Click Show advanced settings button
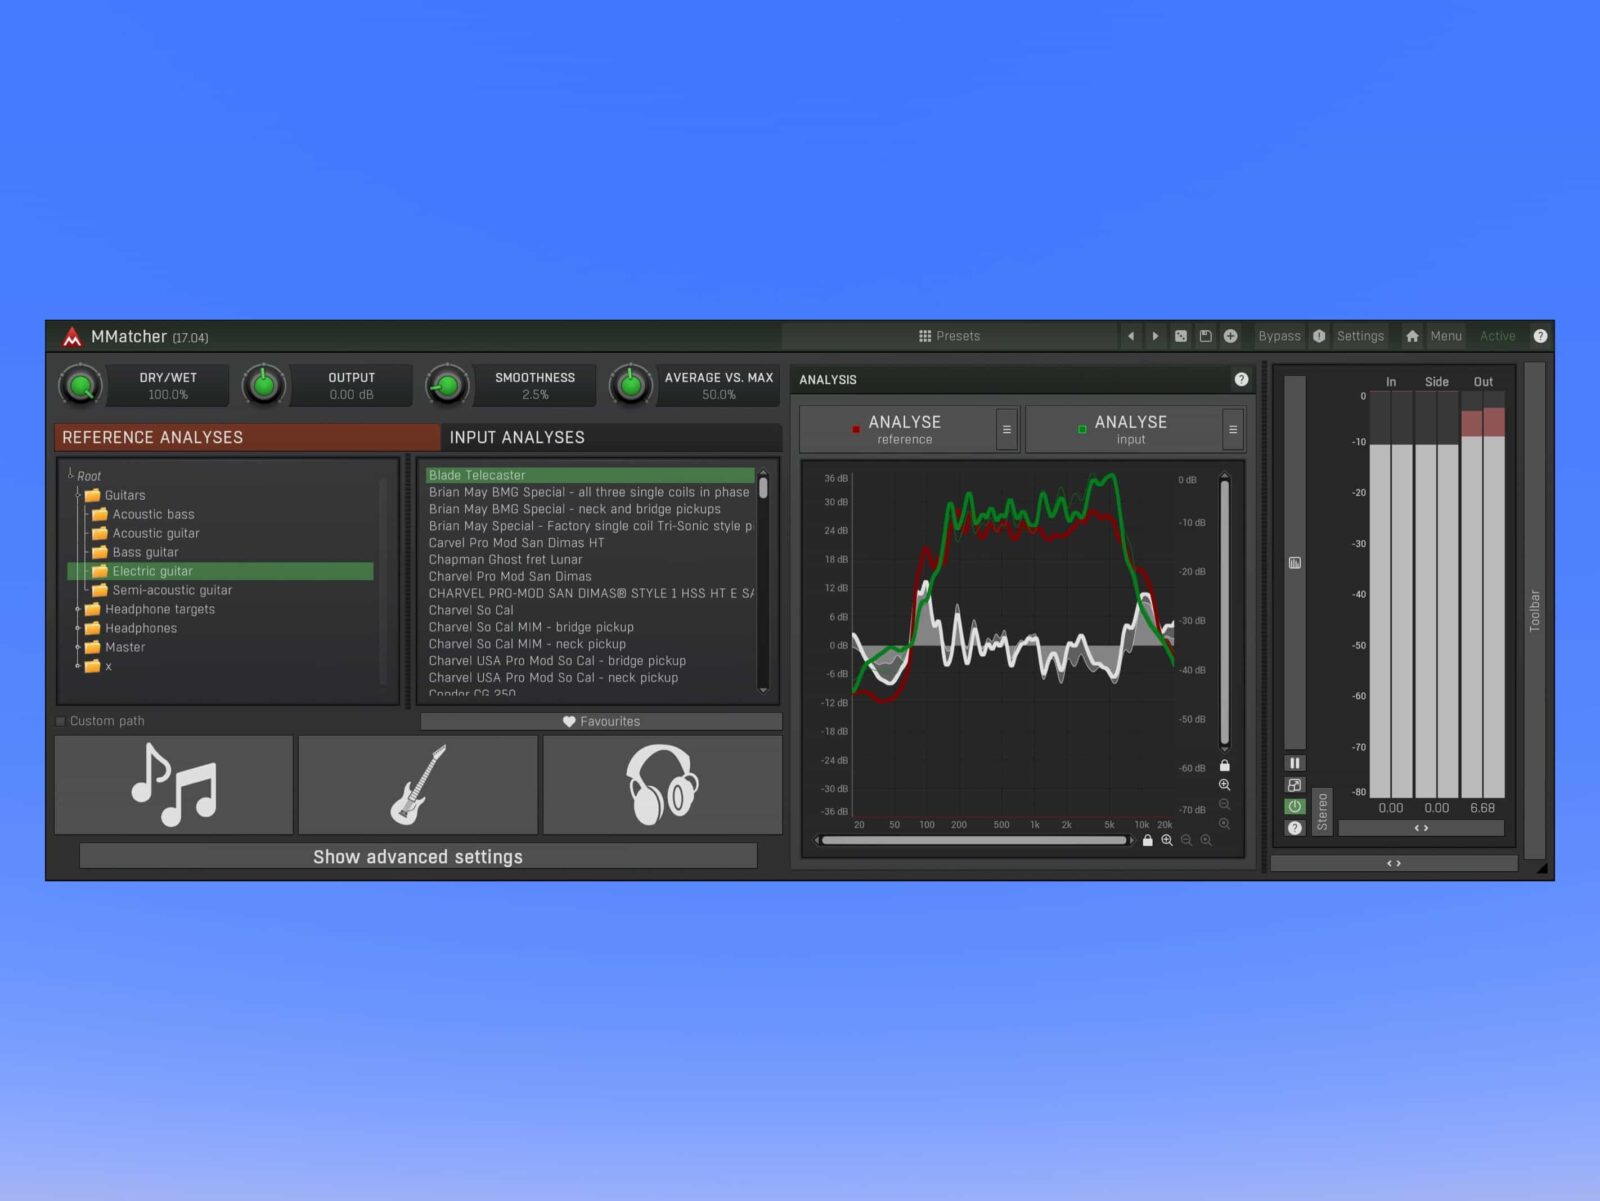 coord(418,856)
